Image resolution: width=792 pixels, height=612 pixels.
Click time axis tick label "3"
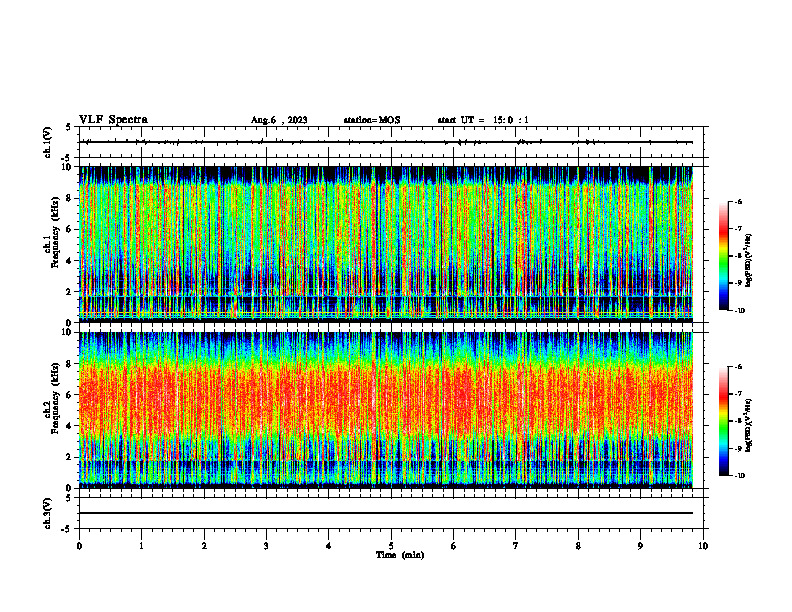[266, 546]
